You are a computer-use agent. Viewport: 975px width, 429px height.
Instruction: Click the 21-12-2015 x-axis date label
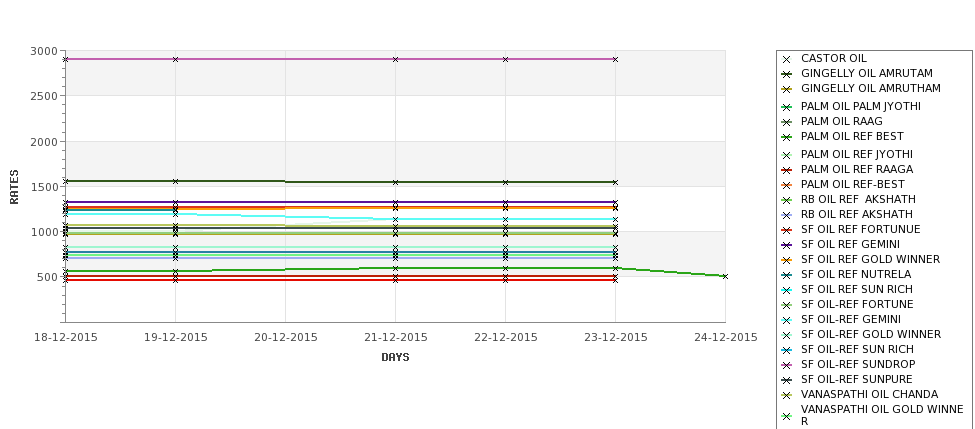[x=395, y=338]
